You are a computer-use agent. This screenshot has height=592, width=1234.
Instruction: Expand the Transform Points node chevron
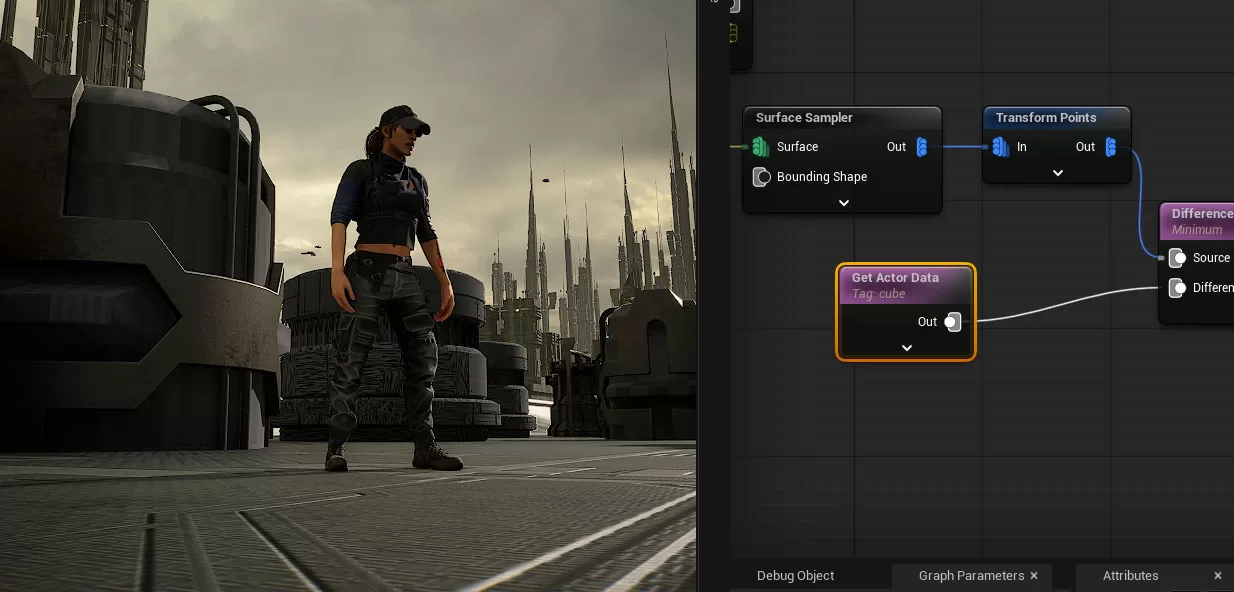tap(1057, 173)
